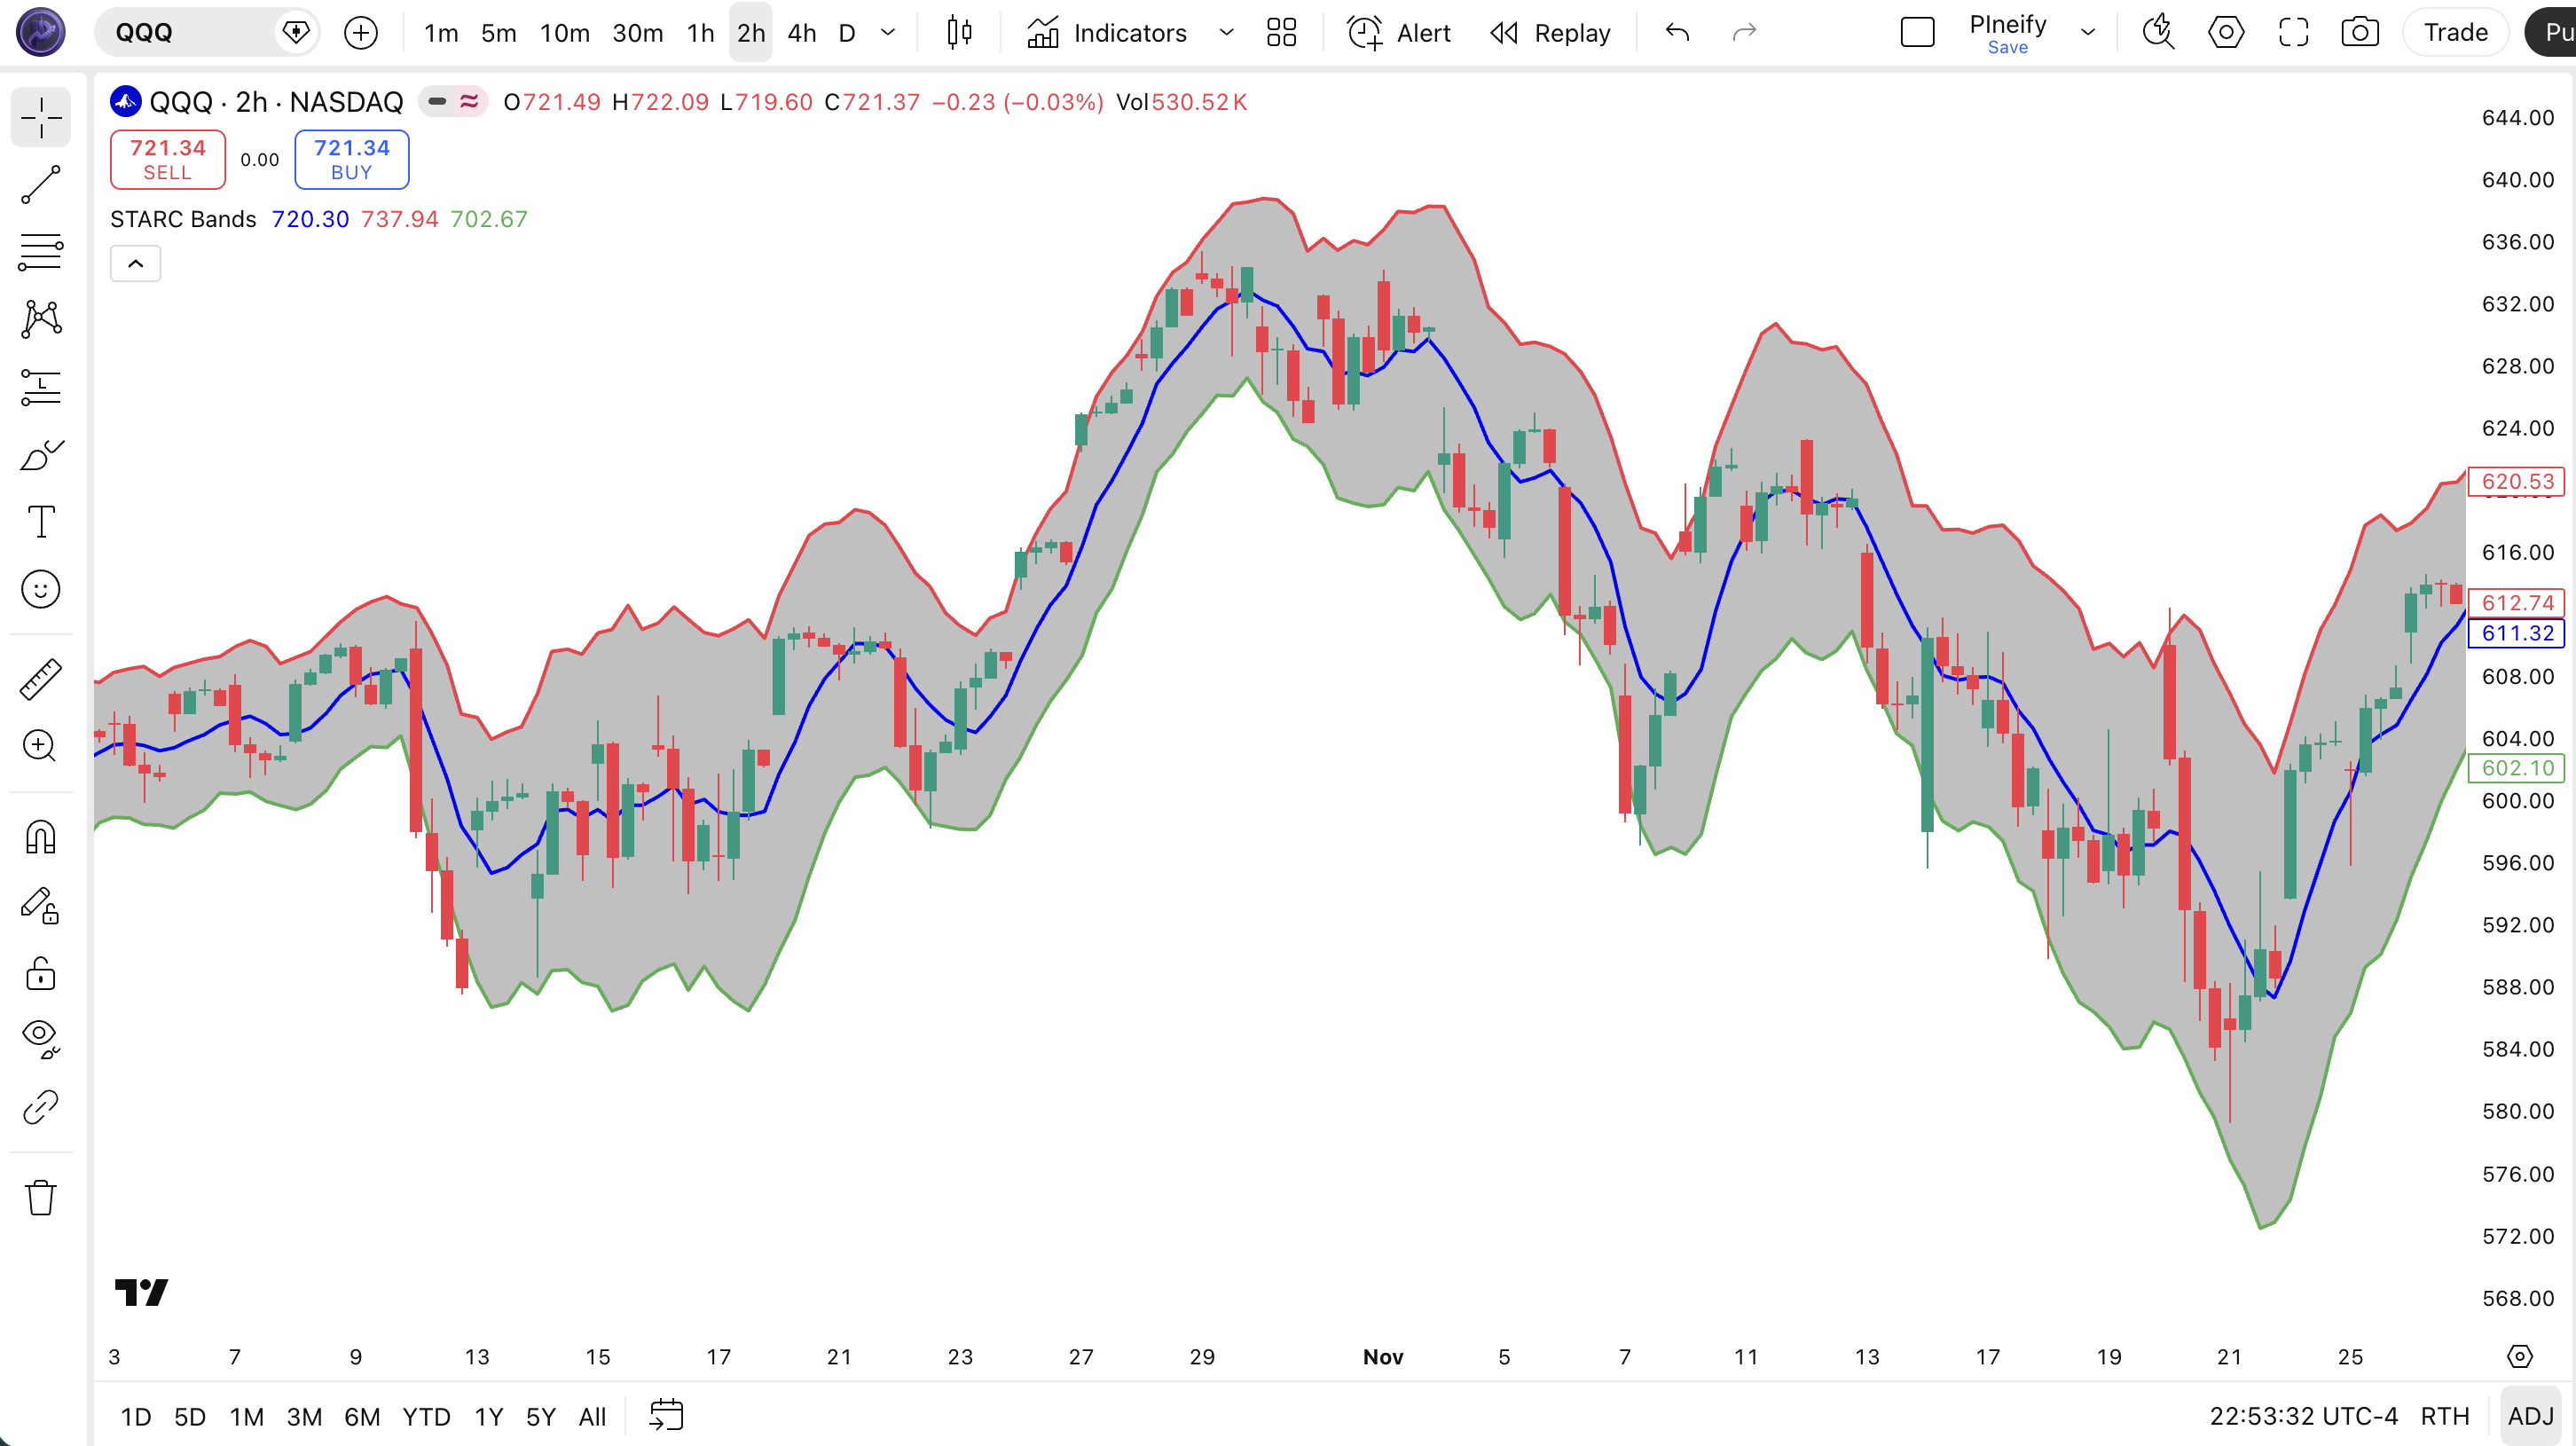Enter fullscreen chart mode
This screenshot has width=2576, height=1446.
click(2293, 33)
